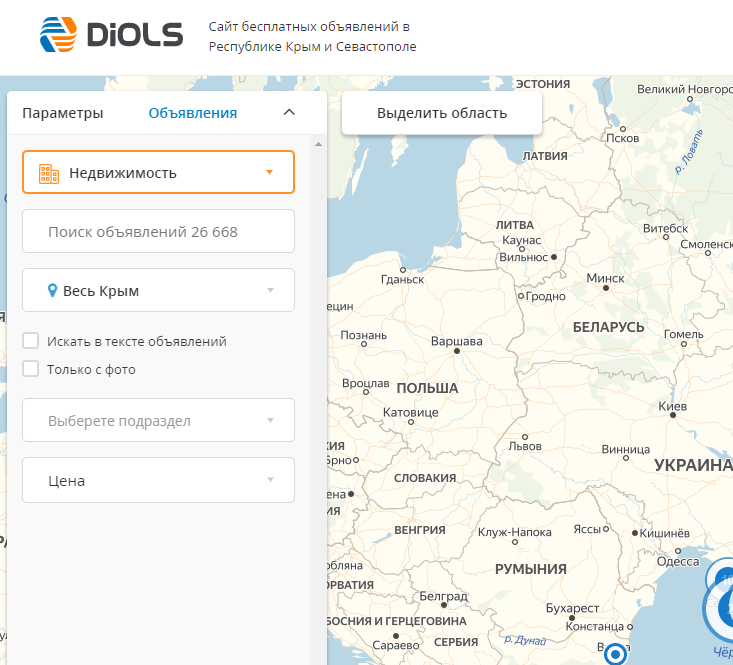The image size is (733, 665).
Task: Click the listing cluster marker near Одесса
Action: click(720, 580)
